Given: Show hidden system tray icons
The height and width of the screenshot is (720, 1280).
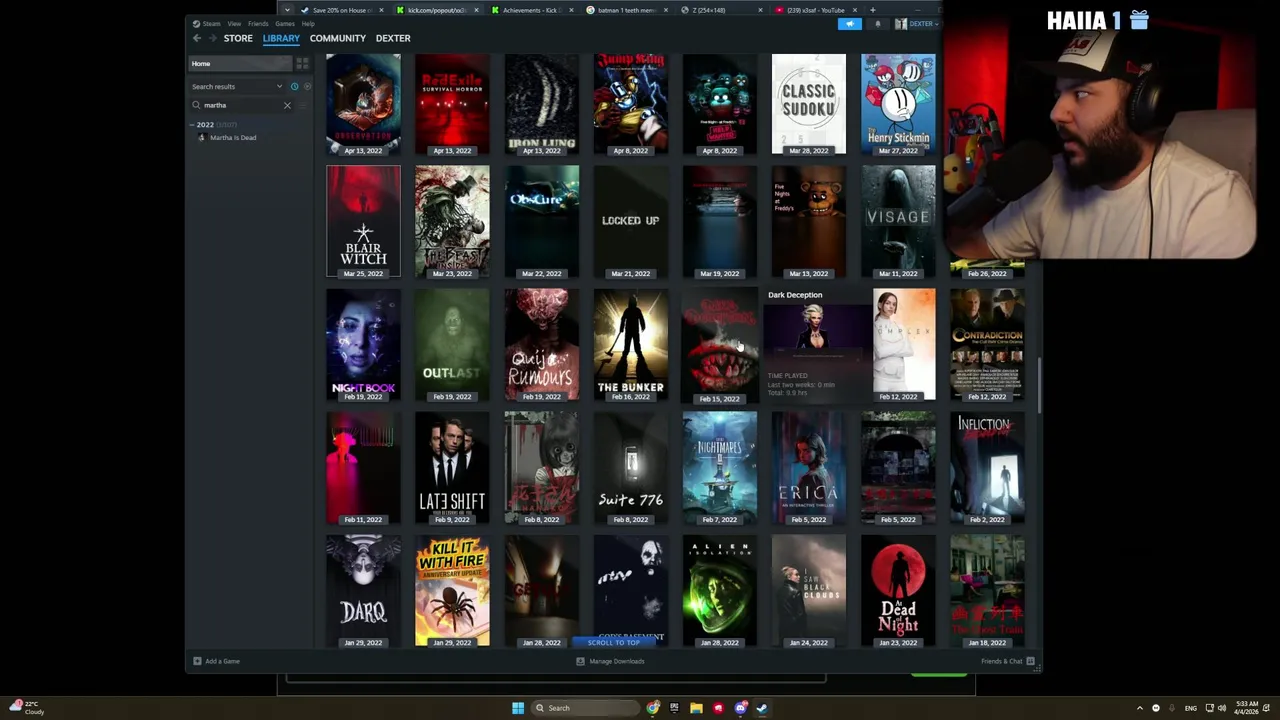Looking at the screenshot, I should [x=1139, y=708].
